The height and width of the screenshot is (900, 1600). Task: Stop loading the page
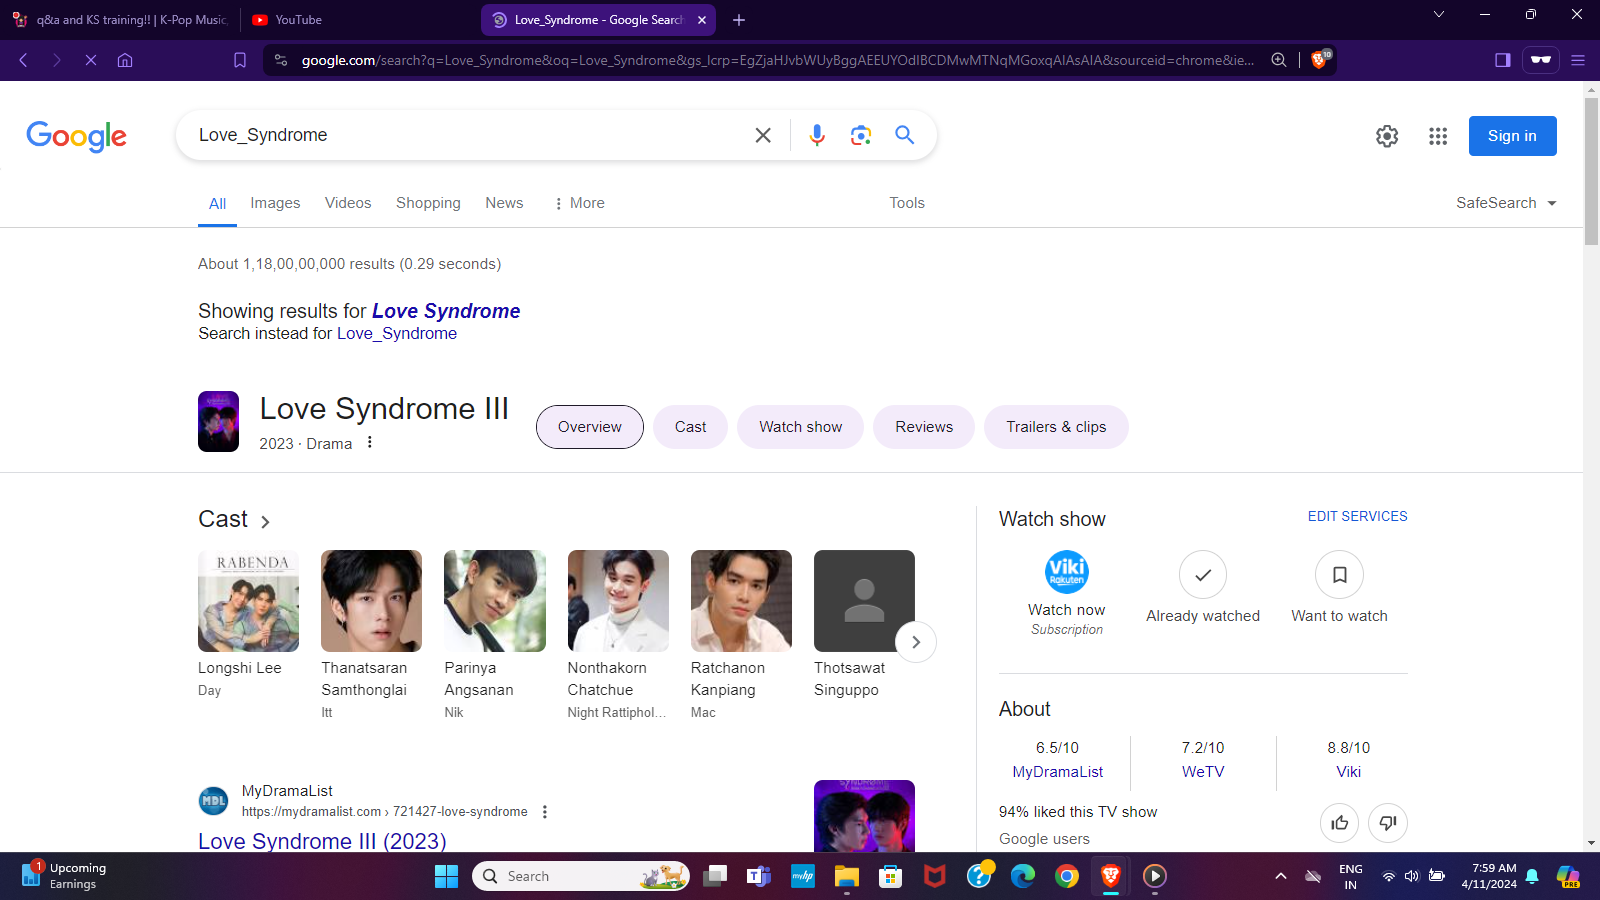(91, 60)
